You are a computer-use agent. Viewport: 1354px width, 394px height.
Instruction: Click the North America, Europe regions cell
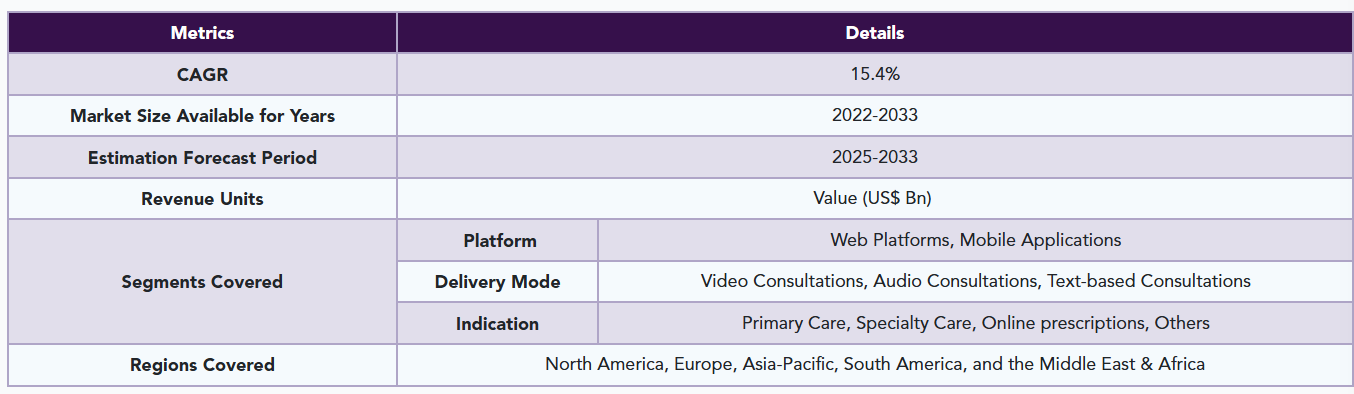(x=875, y=365)
